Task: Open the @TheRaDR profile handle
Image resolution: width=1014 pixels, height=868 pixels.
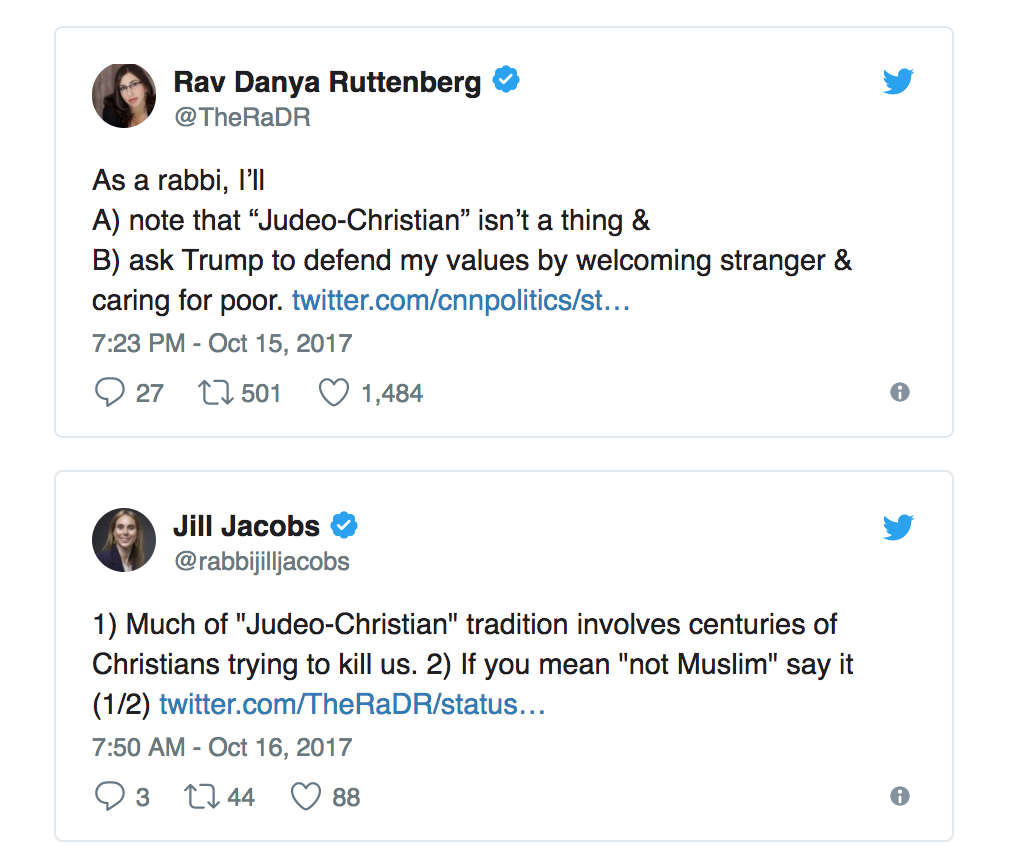Action: point(243,117)
